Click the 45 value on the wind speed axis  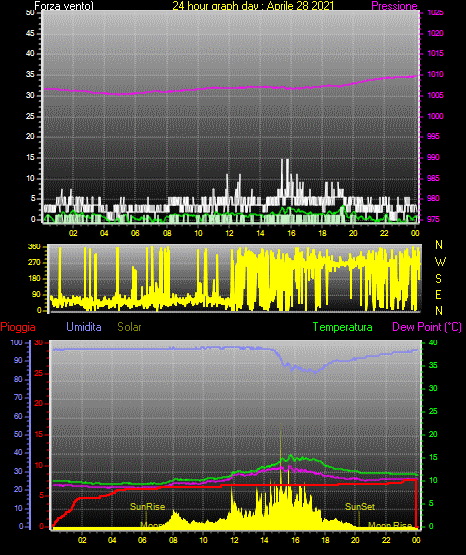click(30, 33)
